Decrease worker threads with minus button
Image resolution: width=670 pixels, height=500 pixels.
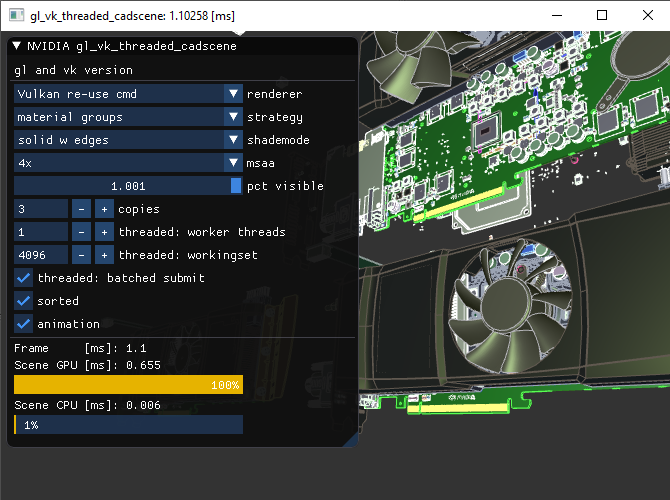(81, 232)
